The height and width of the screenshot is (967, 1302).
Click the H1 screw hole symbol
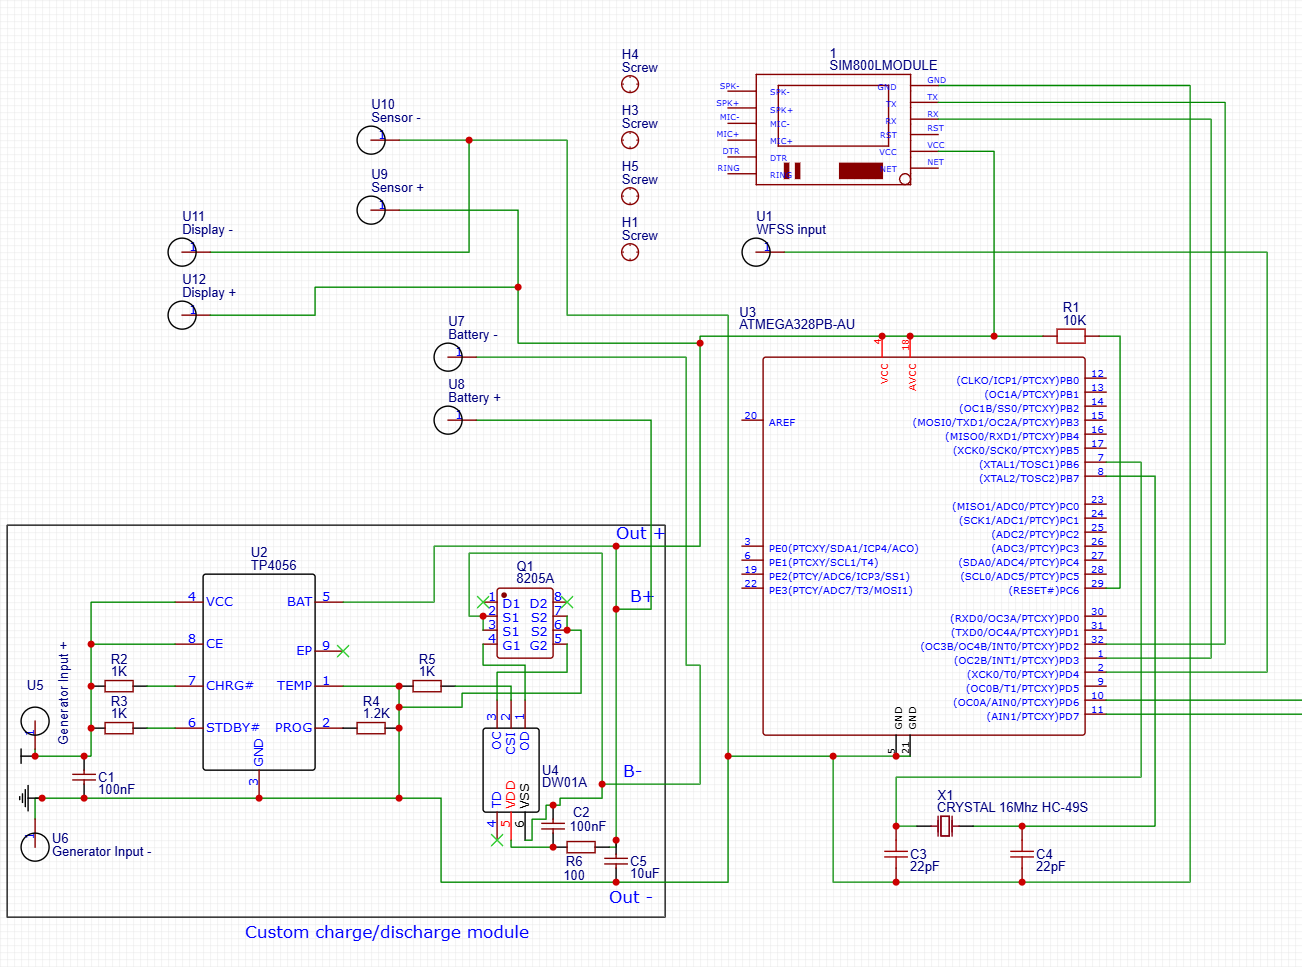pyautogui.click(x=630, y=252)
